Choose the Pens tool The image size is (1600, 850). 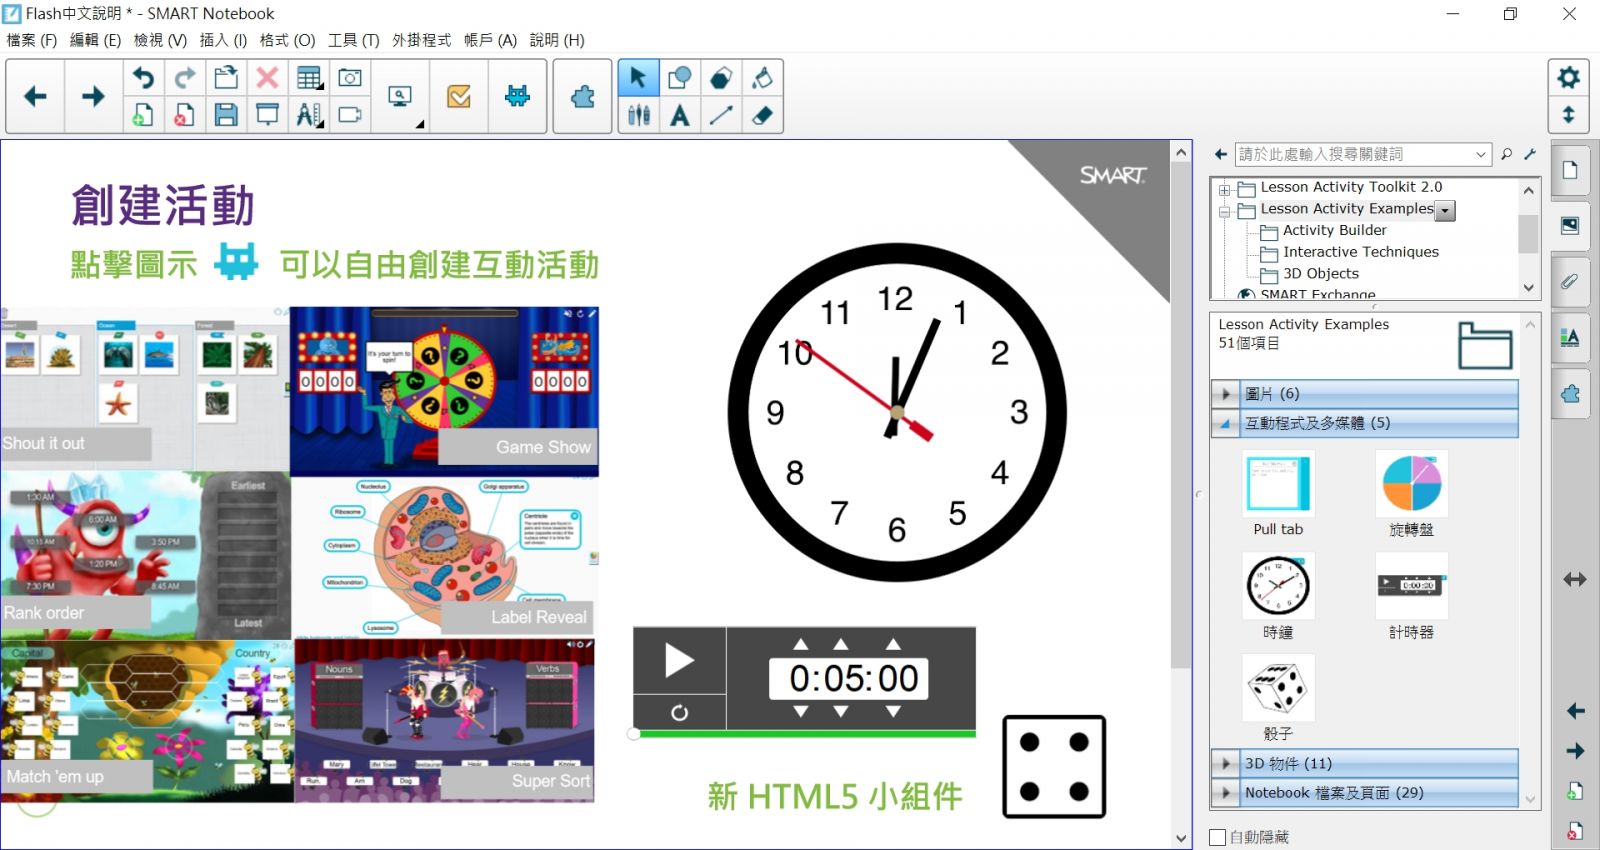pyautogui.click(x=639, y=115)
